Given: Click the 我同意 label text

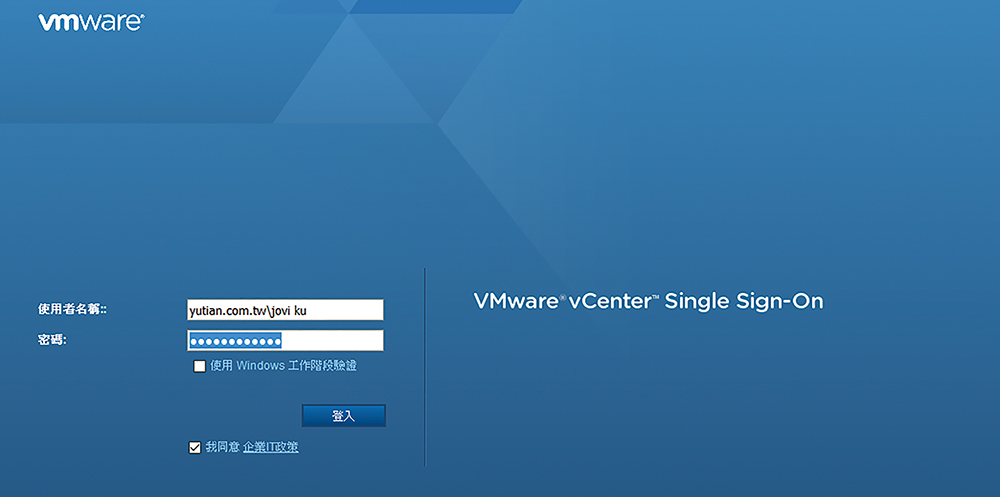Looking at the screenshot, I should [x=222, y=448].
